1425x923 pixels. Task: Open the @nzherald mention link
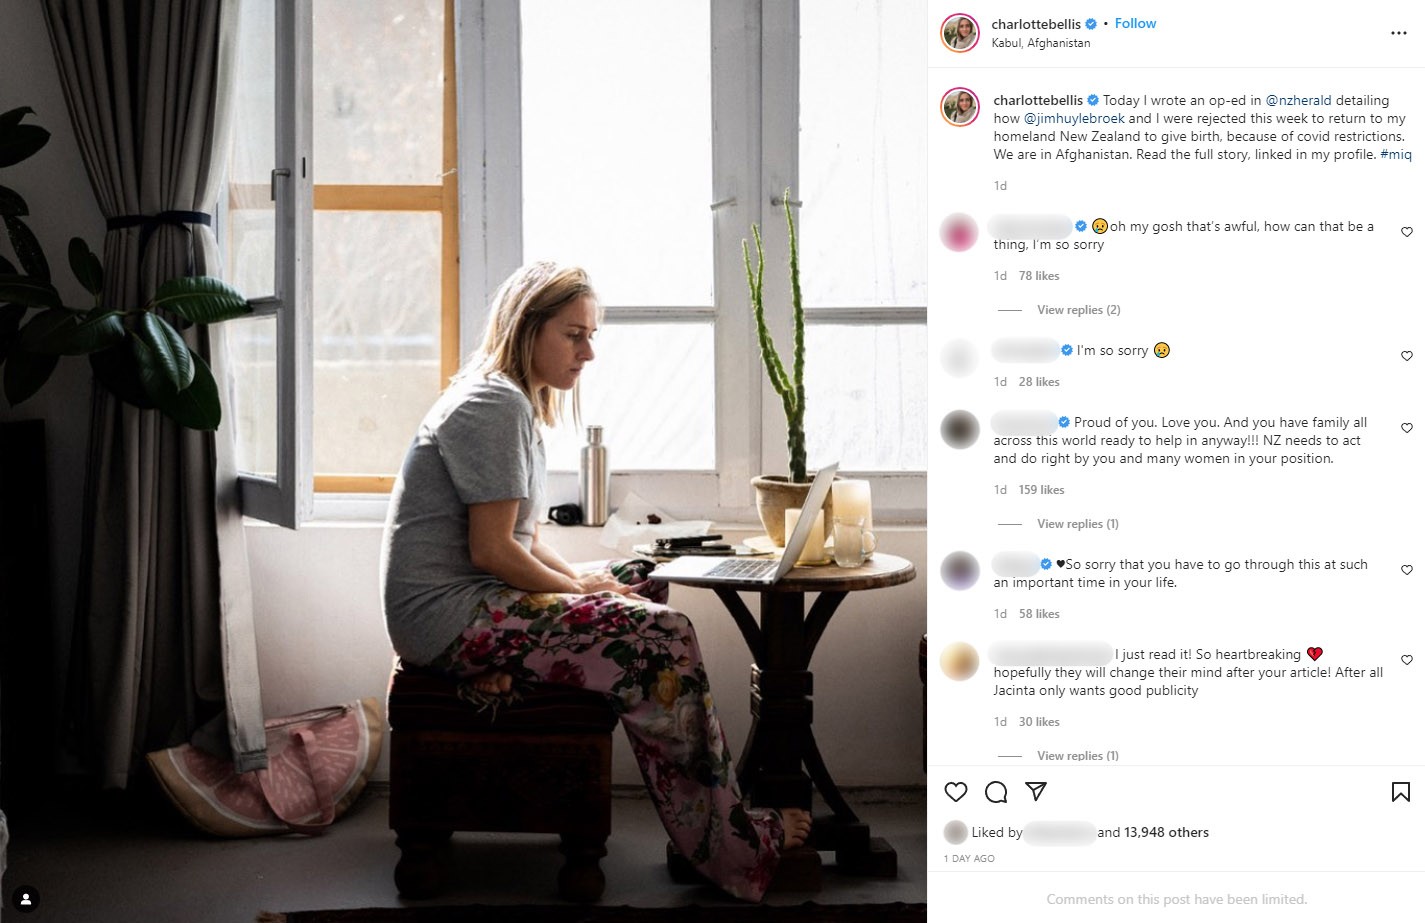pyautogui.click(x=1298, y=100)
